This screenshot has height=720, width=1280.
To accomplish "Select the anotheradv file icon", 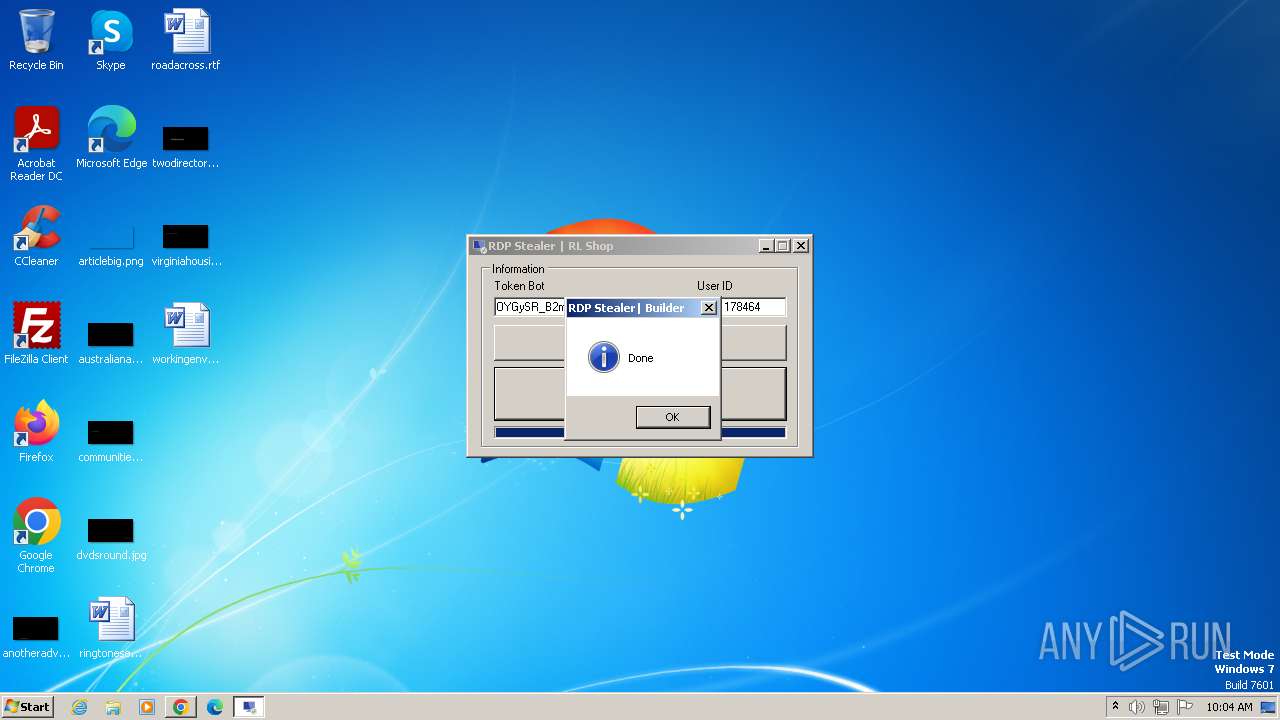I will pyautogui.click(x=36, y=635).
